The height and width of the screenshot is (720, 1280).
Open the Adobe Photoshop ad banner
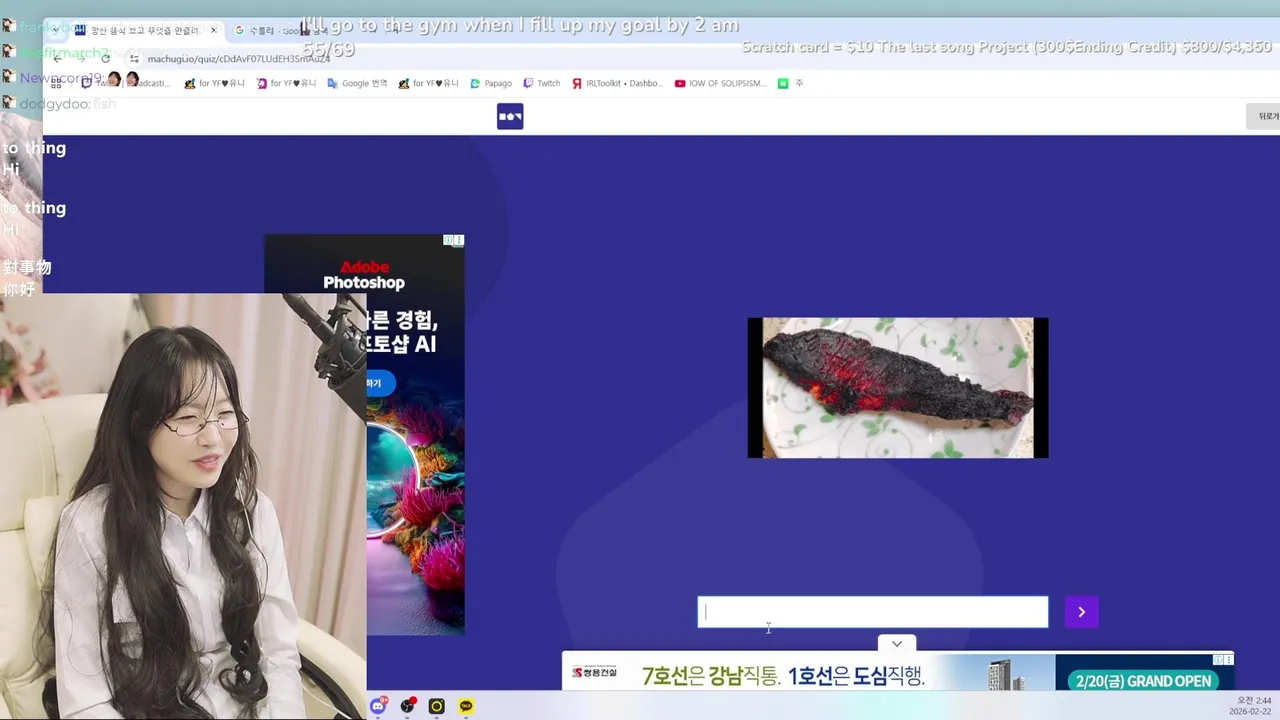pyautogui.click(x=364, y=435)
